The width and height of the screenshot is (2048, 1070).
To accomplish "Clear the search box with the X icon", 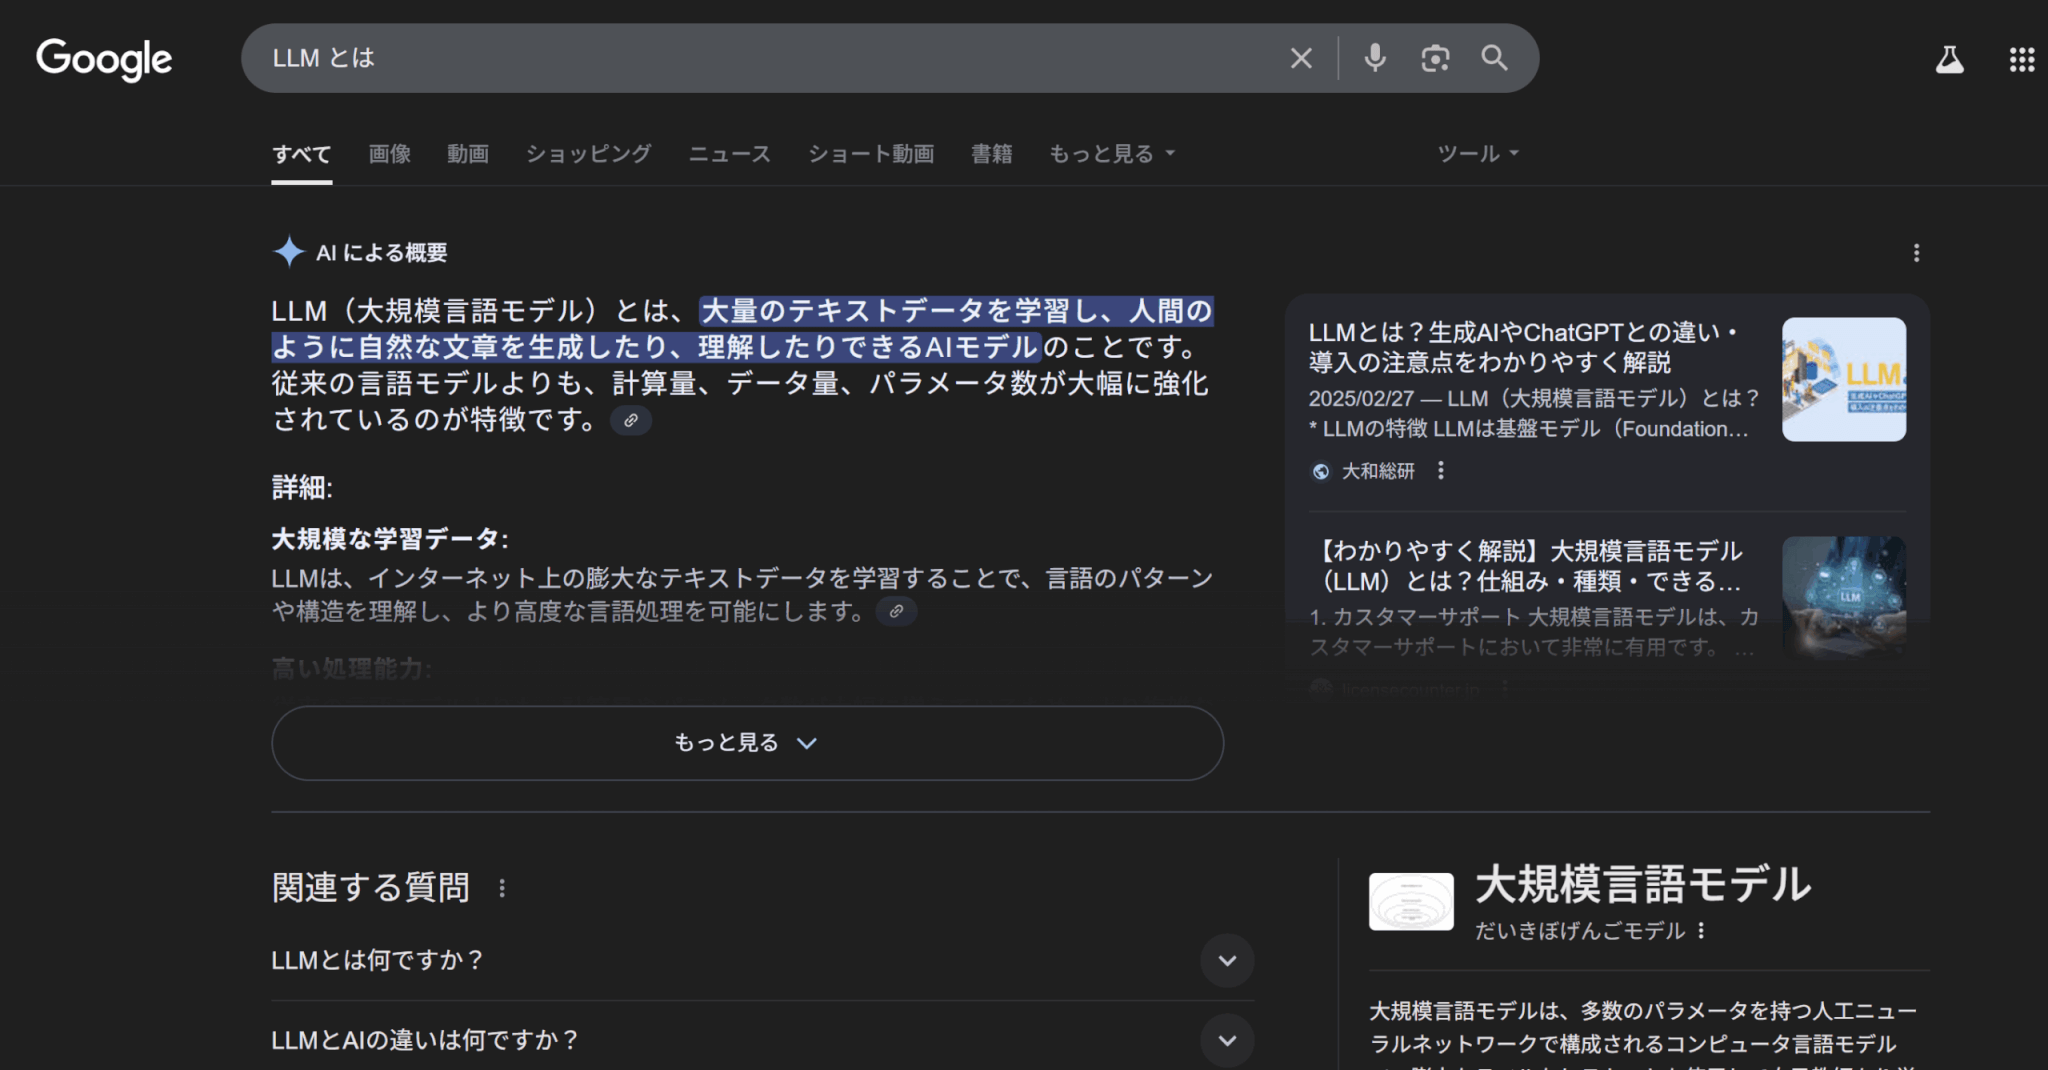I will pyautogui.click(x=1301, y=58).
